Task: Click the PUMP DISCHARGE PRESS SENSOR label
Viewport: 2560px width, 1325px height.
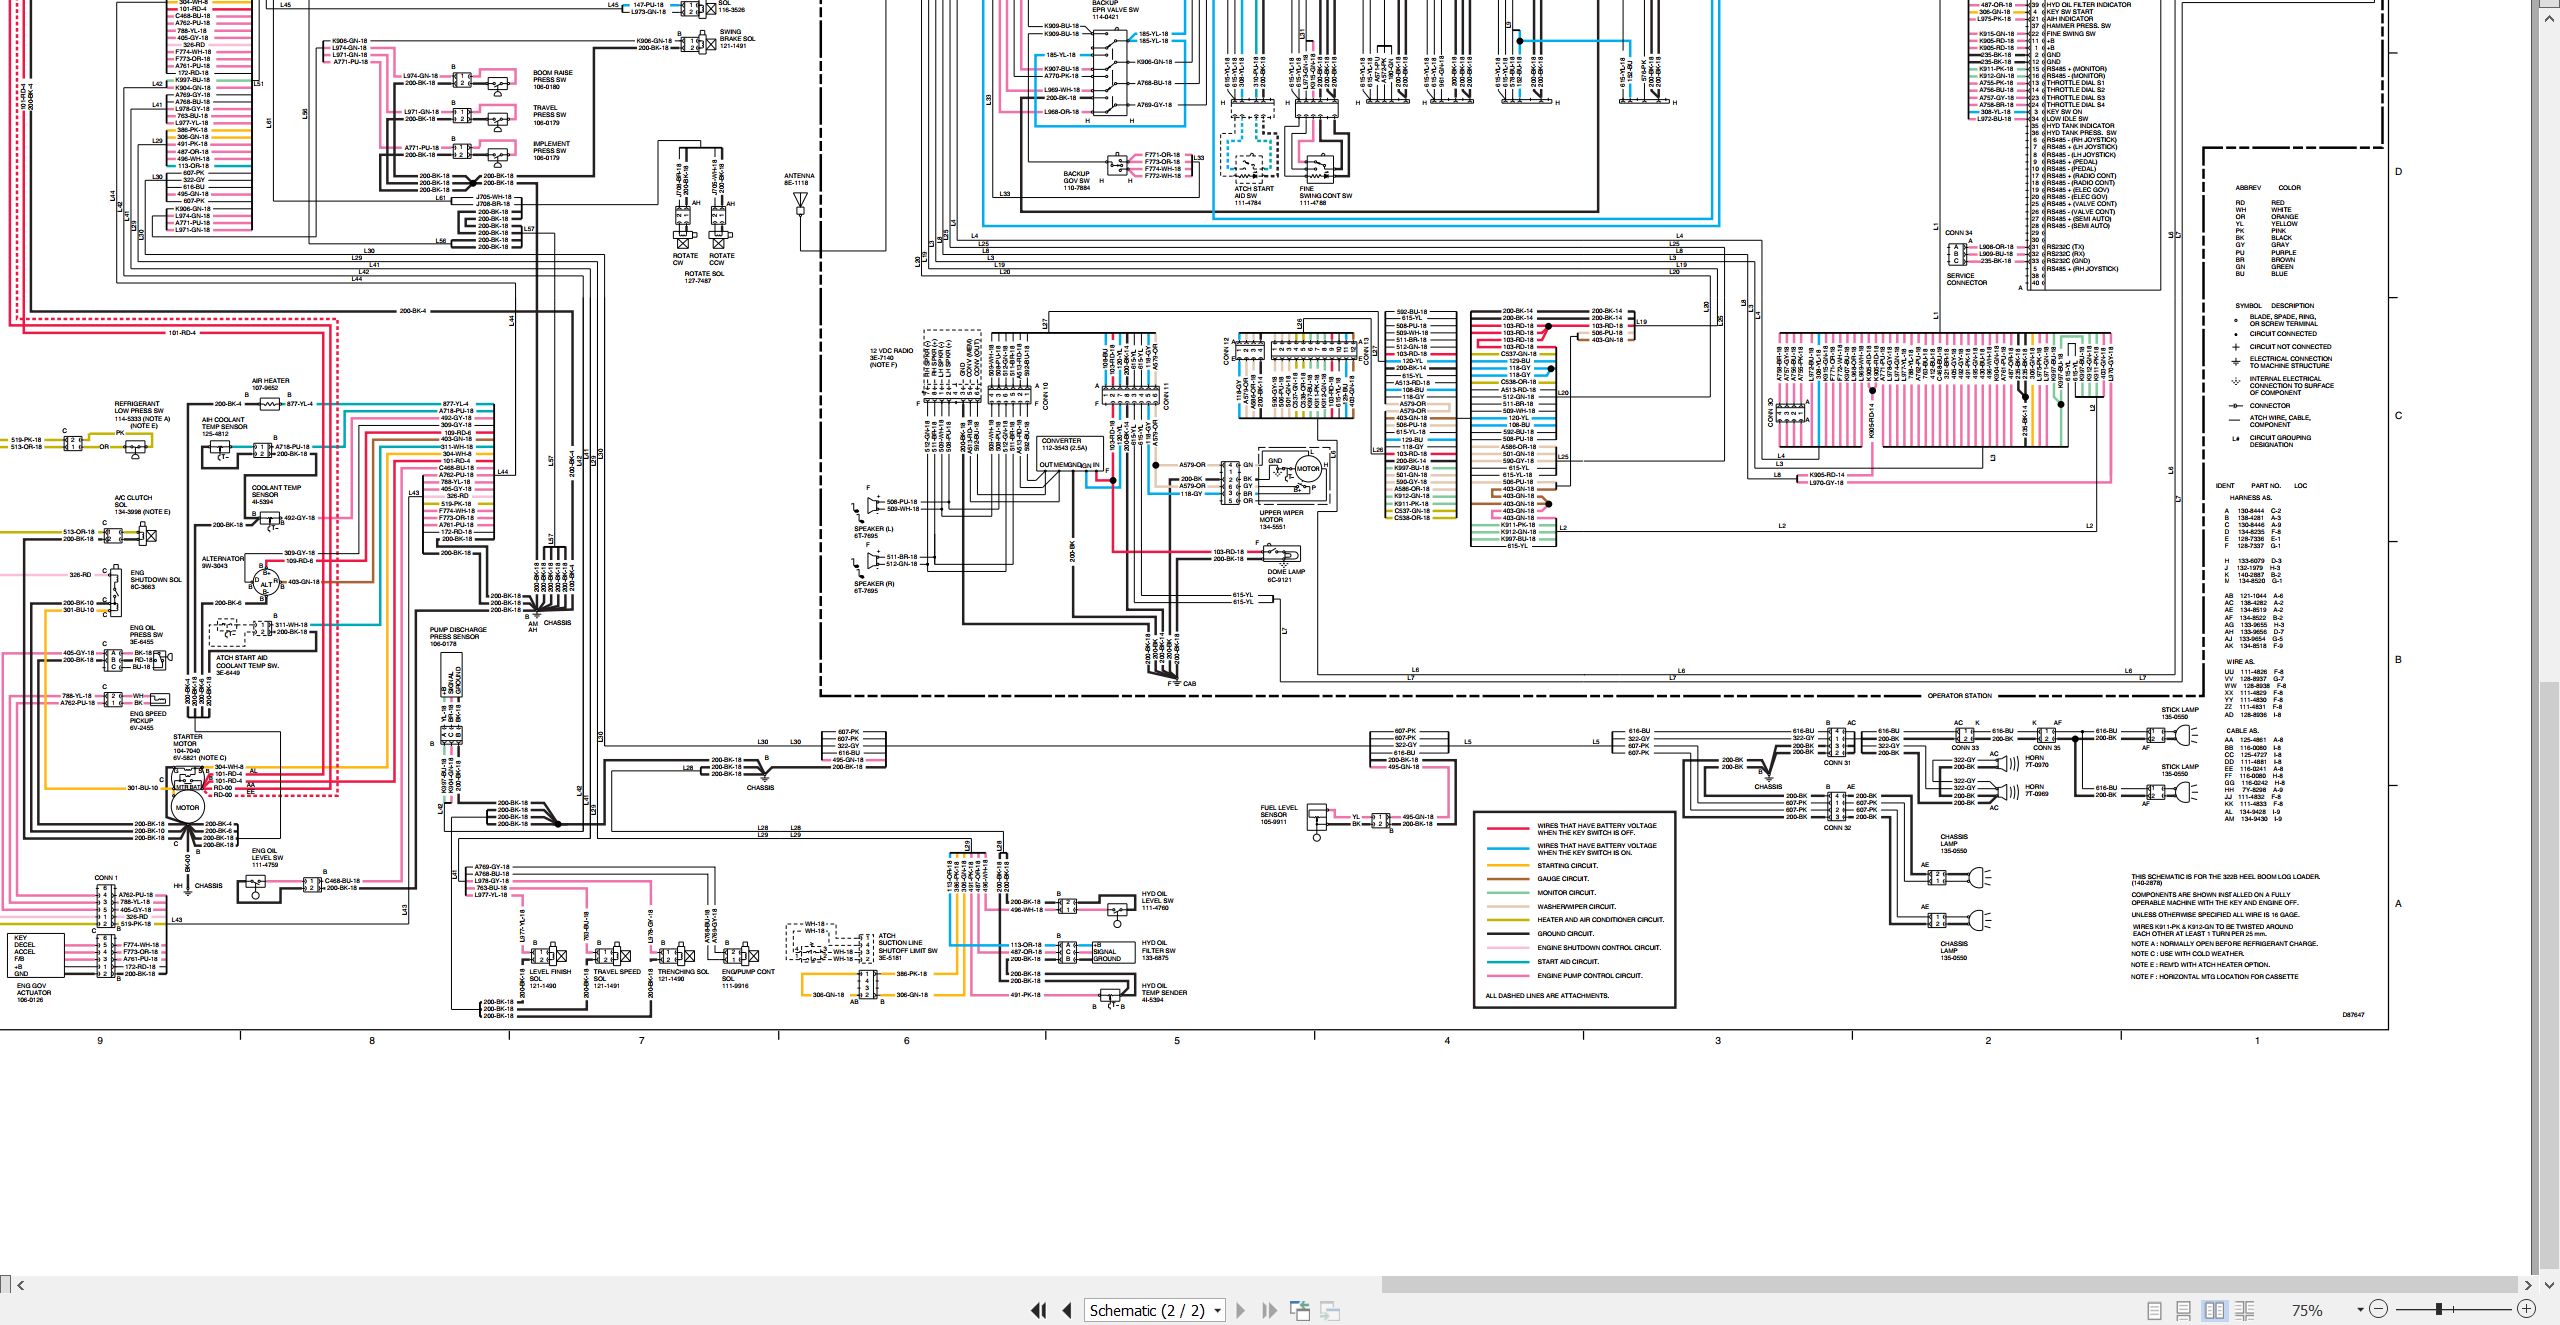Action: pyautogui.click(x=458, y=633)
